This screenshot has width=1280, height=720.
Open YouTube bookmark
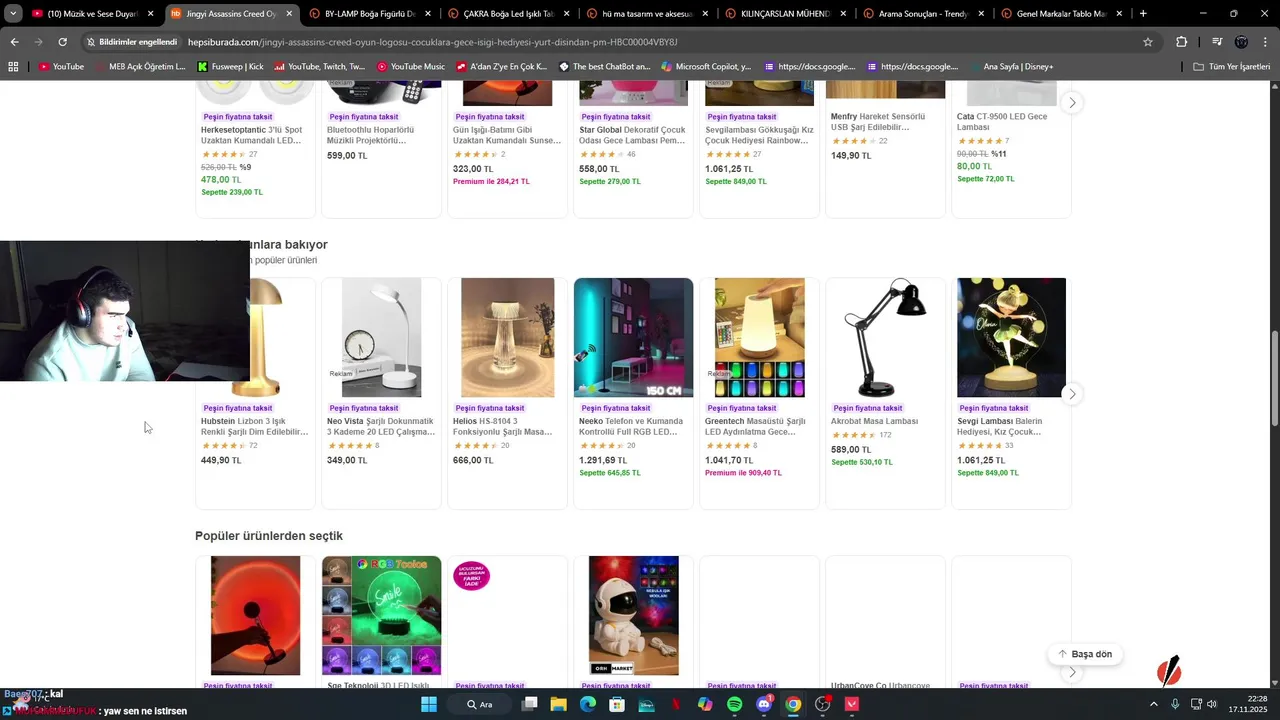pos(61,66)
